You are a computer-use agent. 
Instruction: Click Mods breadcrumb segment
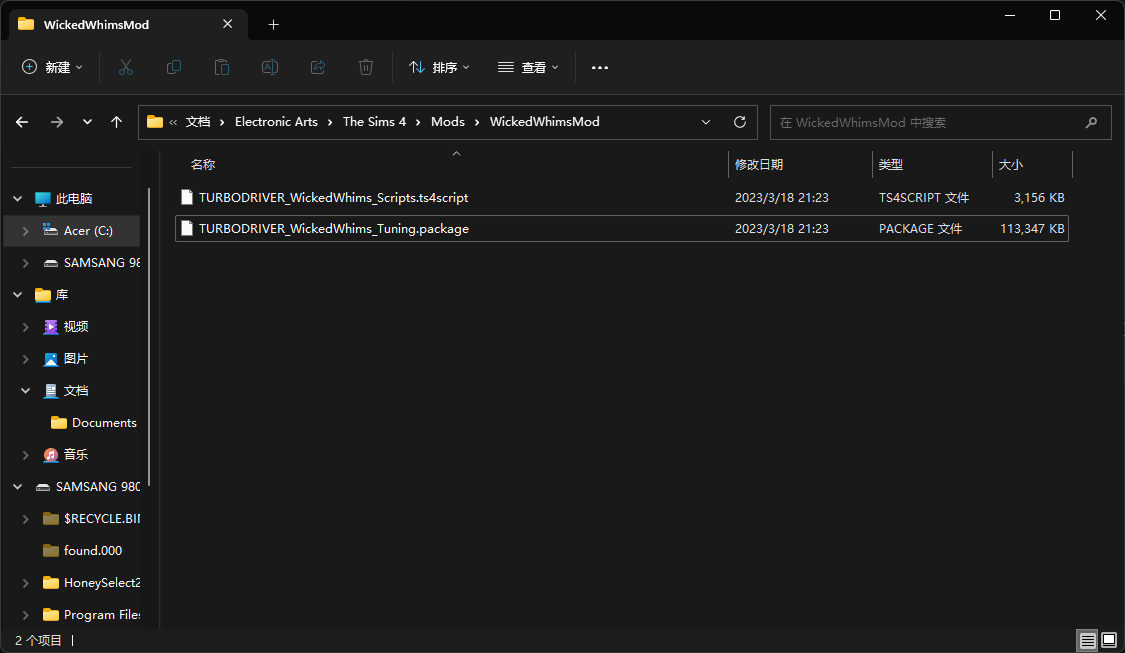pyautogui.click(x=448, y=122)
